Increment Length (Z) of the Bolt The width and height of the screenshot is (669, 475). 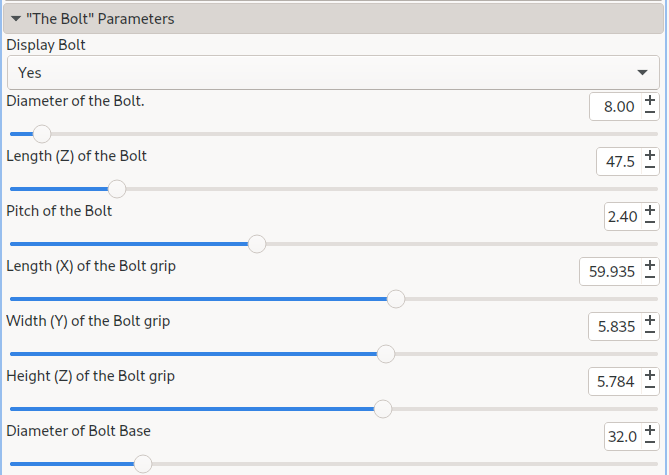(650, 155)
